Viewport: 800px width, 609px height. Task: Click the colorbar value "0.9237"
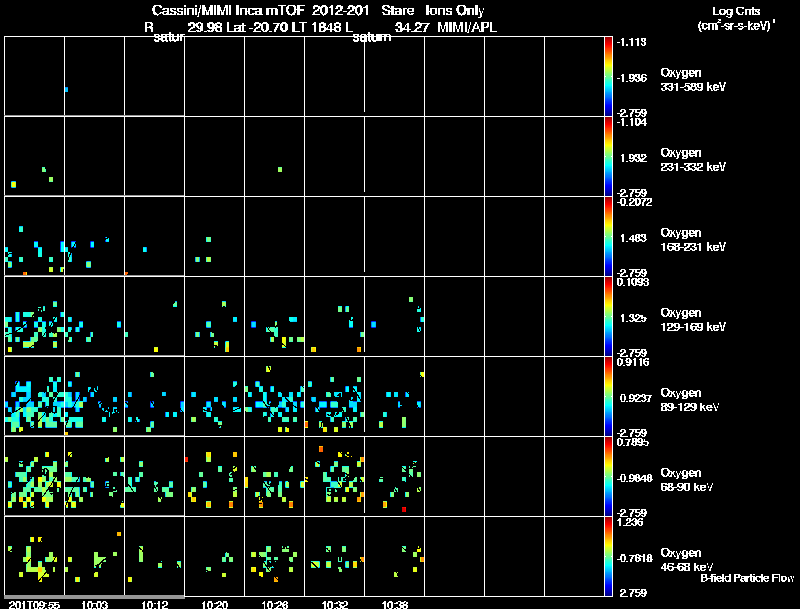(x=635, y=398)
